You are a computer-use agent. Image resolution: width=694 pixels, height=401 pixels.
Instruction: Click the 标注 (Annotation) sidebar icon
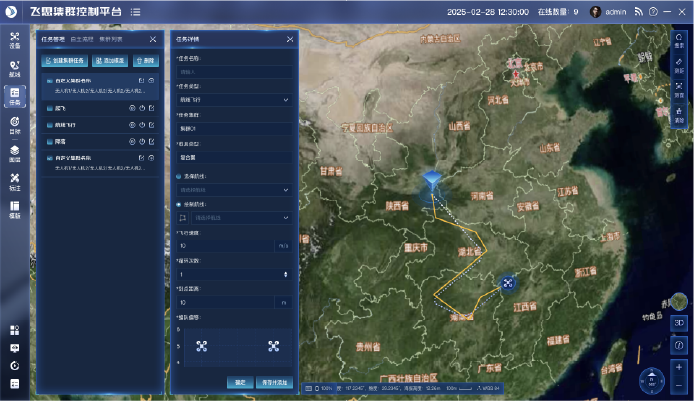14,181
